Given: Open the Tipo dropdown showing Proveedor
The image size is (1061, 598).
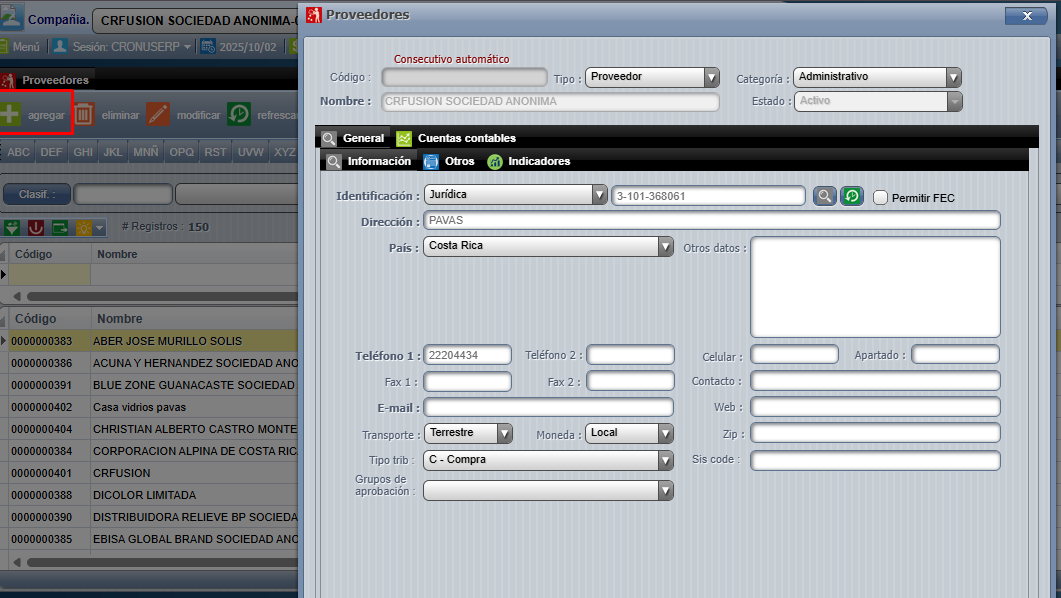Looking at the screenshot, I should [652, 77].
